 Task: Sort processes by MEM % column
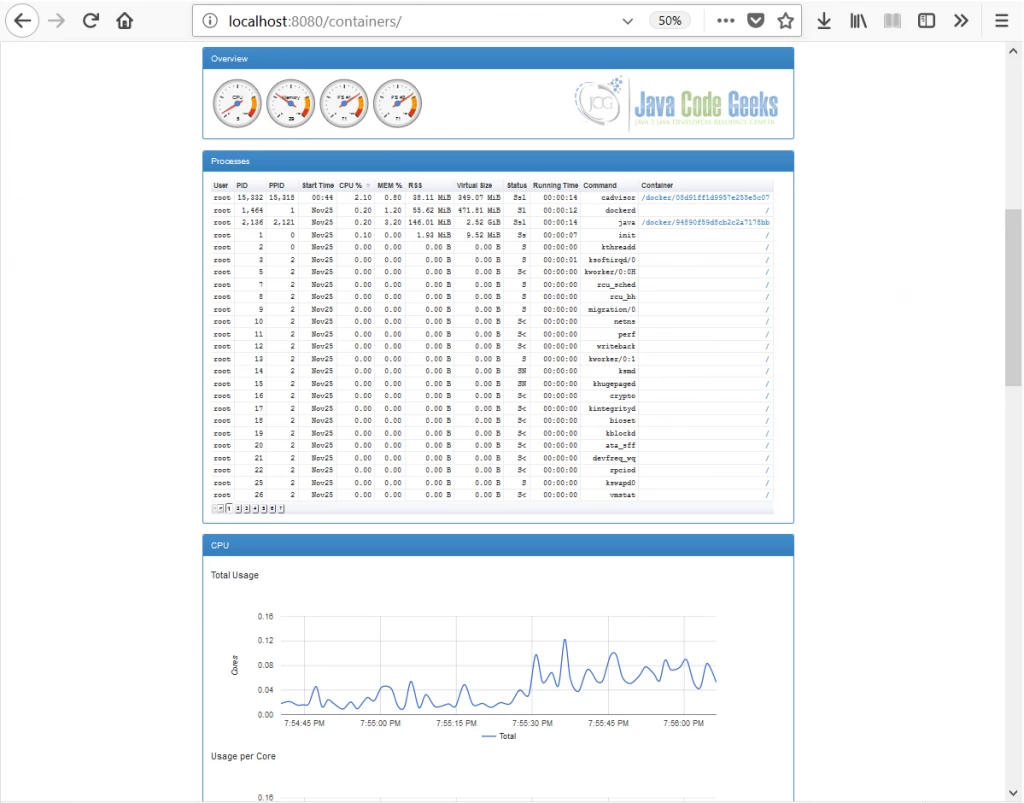click(389, 185)
